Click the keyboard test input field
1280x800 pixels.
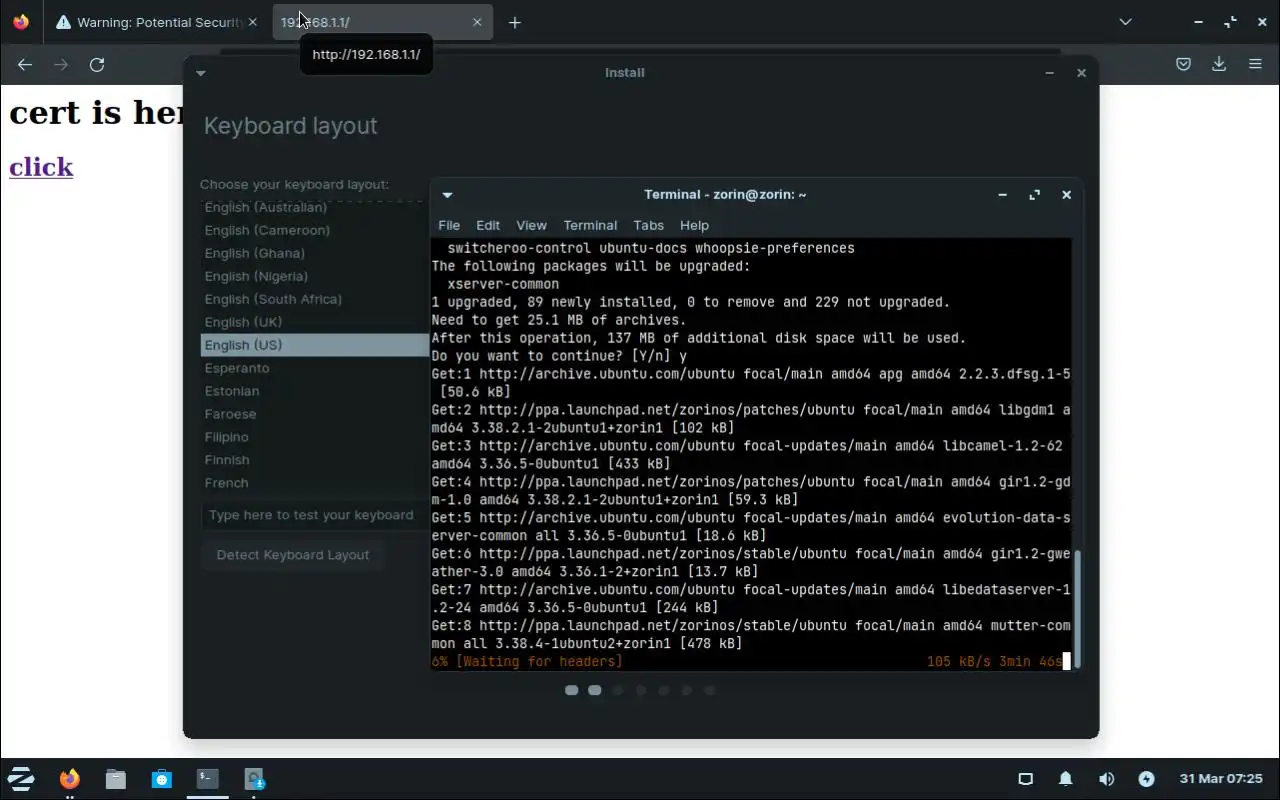pyautogui.click(x=315, y=515)
